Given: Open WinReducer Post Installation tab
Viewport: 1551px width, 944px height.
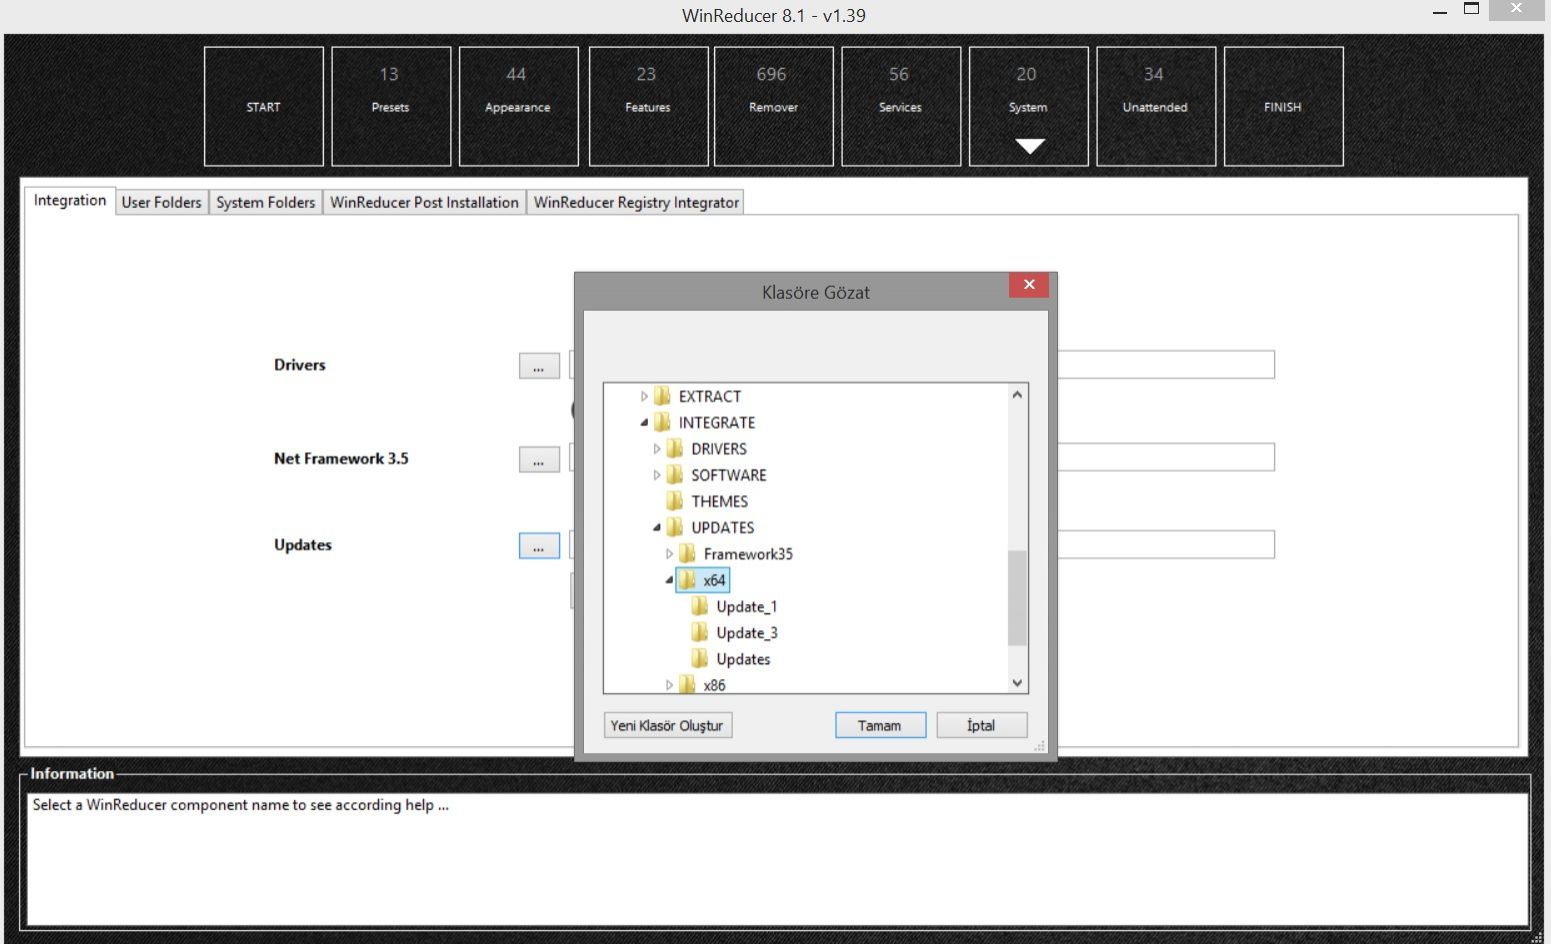Looking at the screenshot, I should [425, 202].
